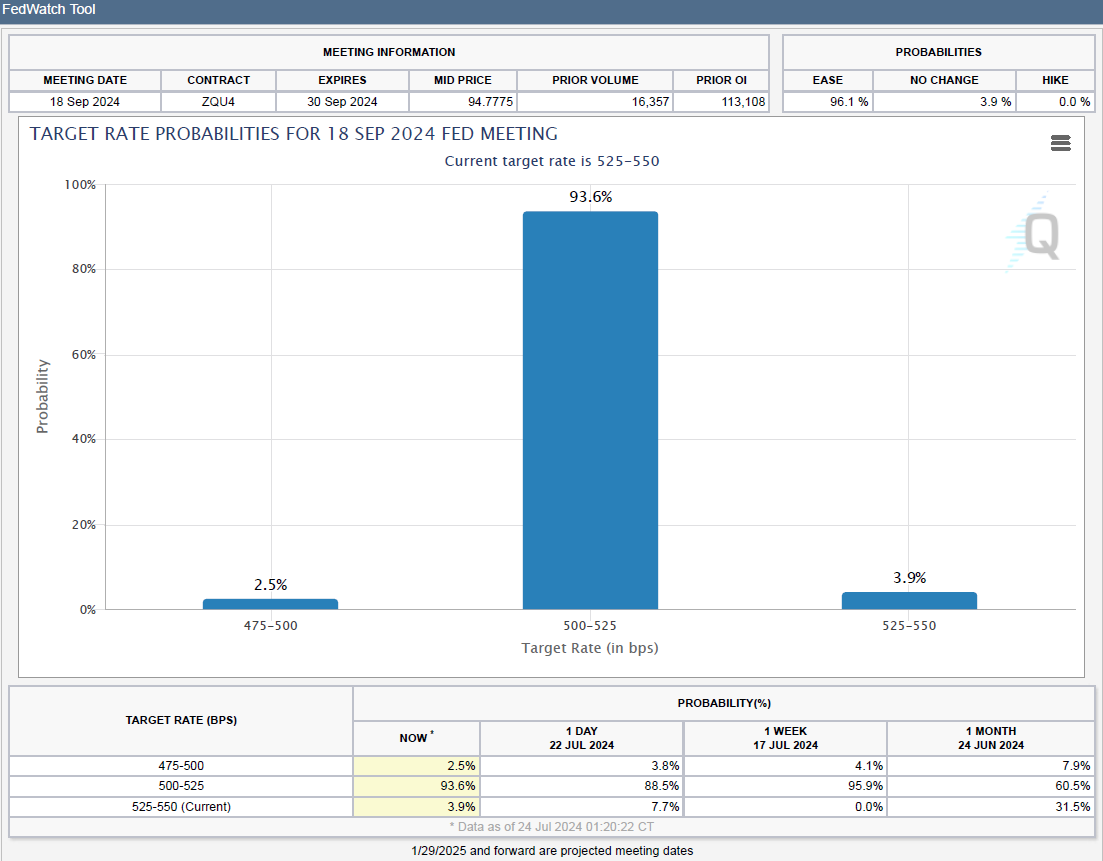Click the 30 Sep 2024 expiry cell

(x=342, y=102)
